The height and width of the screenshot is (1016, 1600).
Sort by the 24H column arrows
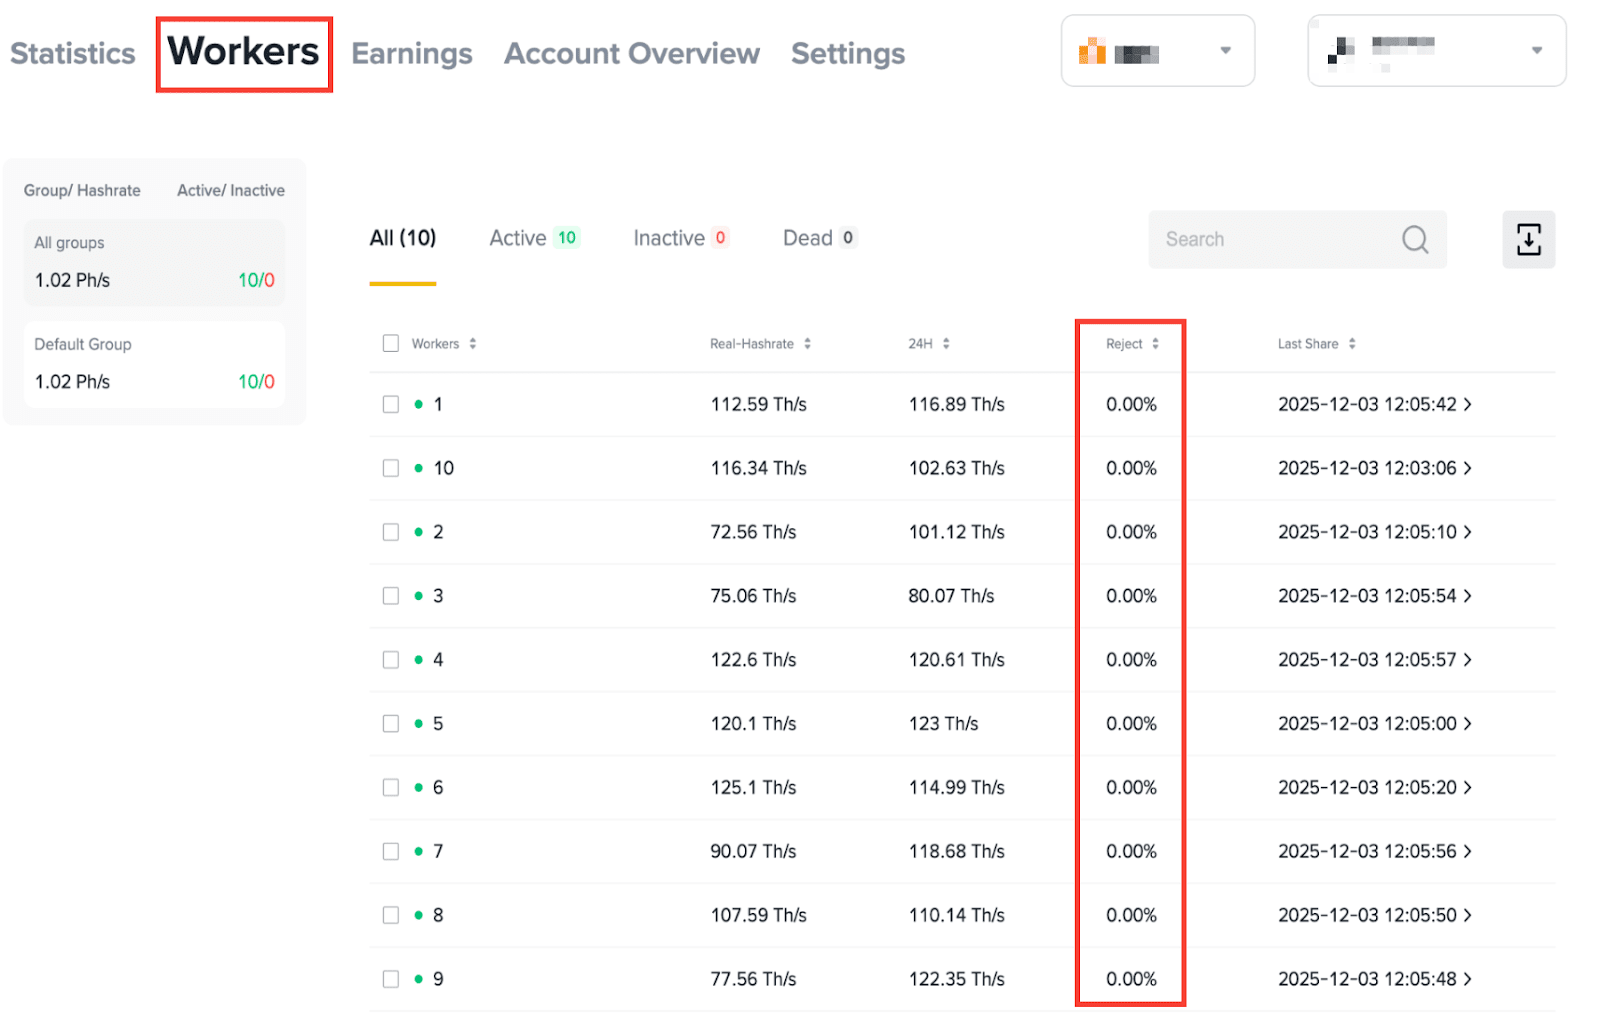(946, 344)
